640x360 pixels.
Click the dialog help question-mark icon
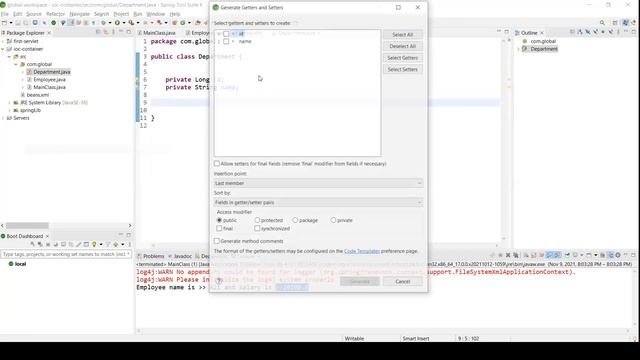219,281
